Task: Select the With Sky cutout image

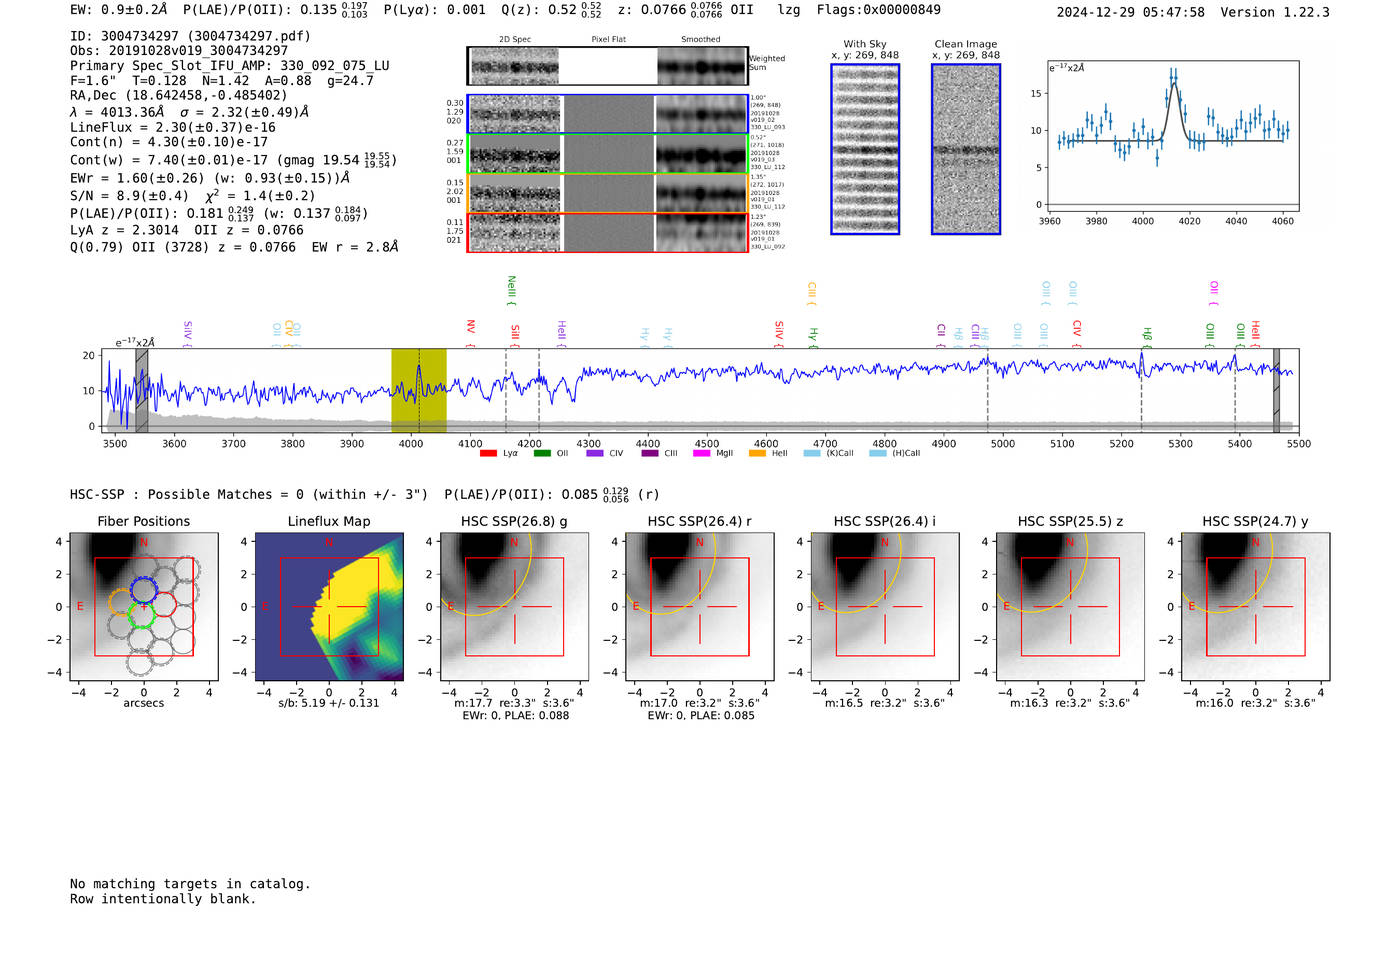Action: pos(865,149)
